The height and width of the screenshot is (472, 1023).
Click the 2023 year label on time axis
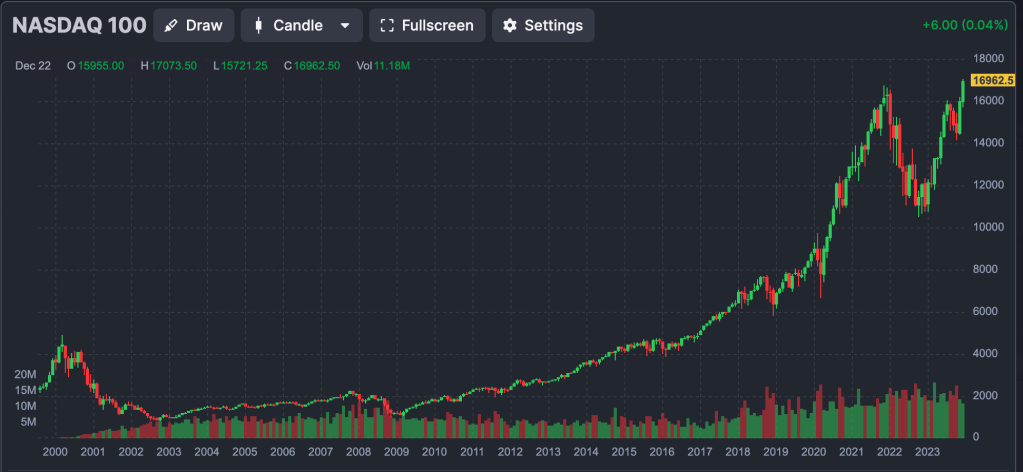pyautogui.click(x=929, y=453)
